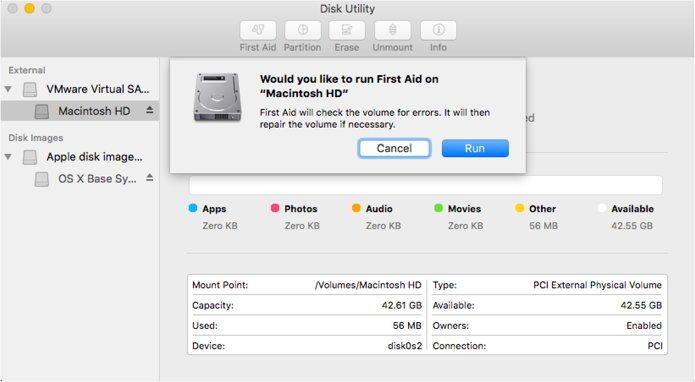Click the Enabled owners value
This screenshot has height=382, width=695.
(644, 325)
